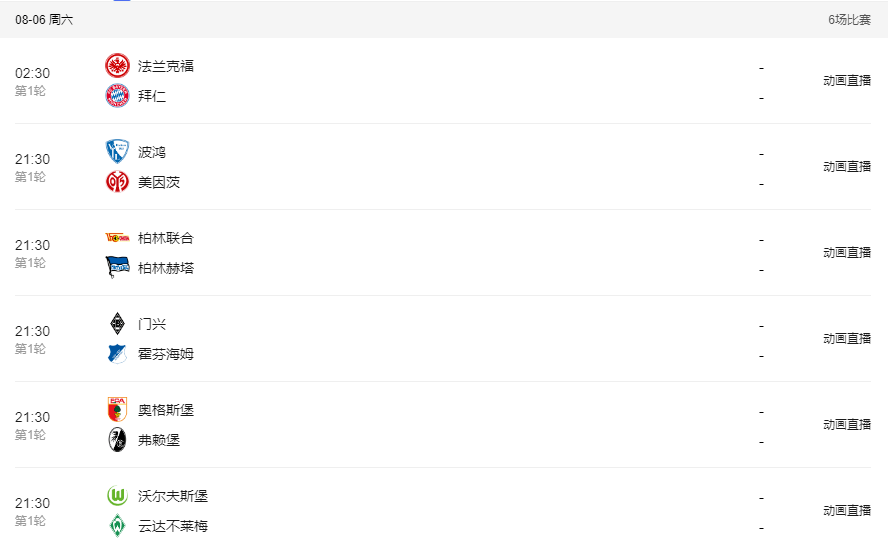Click the 08-06 周六 date header
The height and width of the screenshot is (549, 890).
(44, 20)
